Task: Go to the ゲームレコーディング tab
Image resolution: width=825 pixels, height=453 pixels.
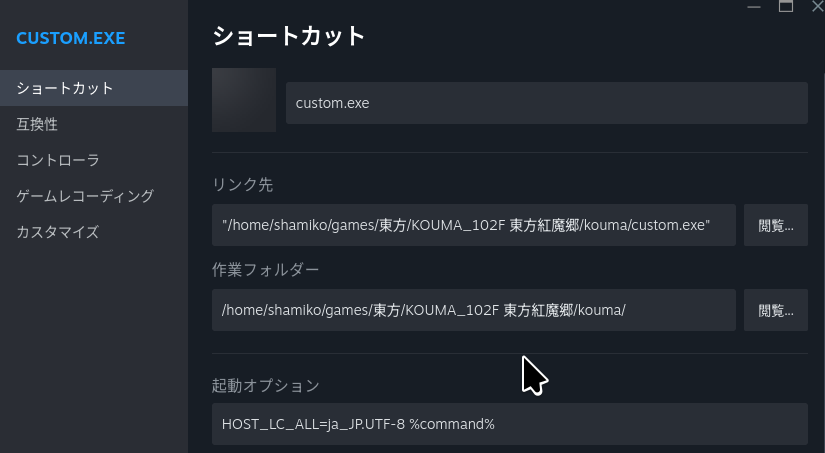Action: (x=85, y=196)
